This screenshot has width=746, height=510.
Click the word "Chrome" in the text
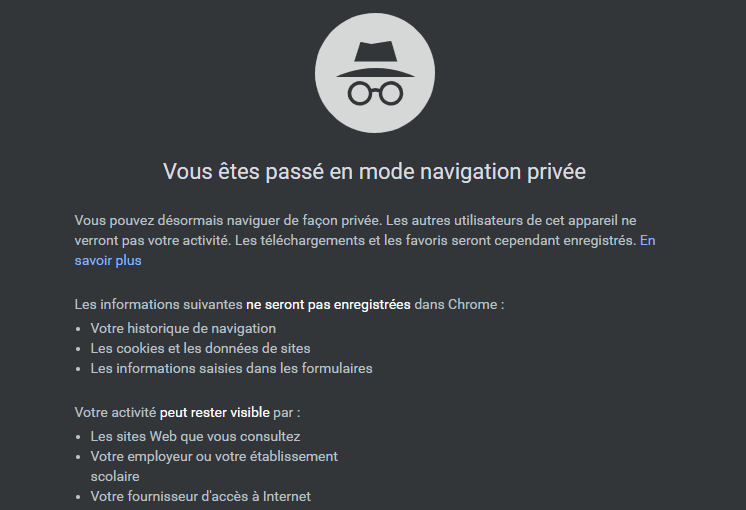[473, 304]
